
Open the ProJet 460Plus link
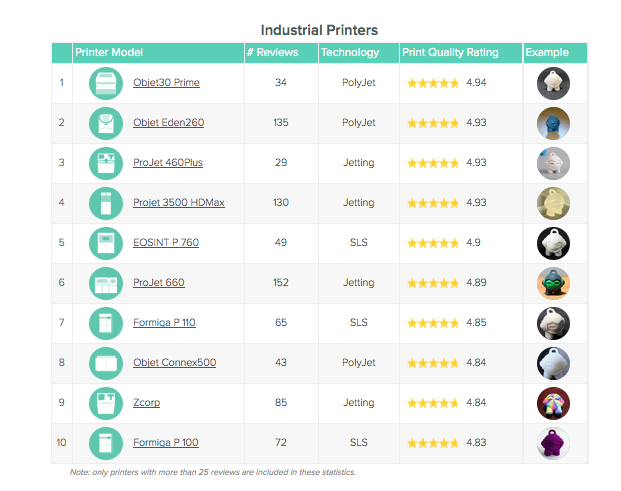click(x=168, y=162)
